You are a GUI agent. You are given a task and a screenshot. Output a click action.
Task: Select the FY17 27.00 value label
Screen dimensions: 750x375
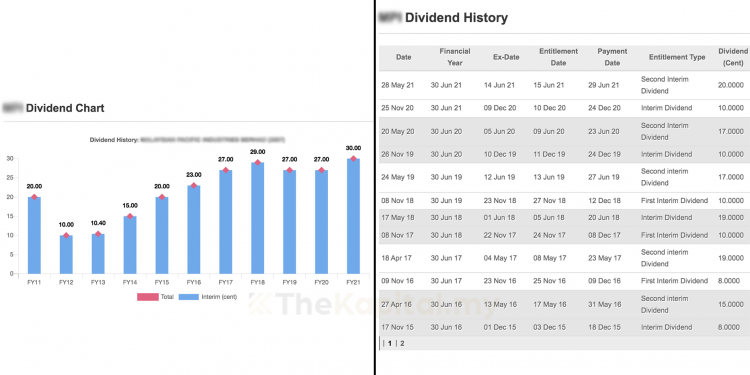[226, 159]
